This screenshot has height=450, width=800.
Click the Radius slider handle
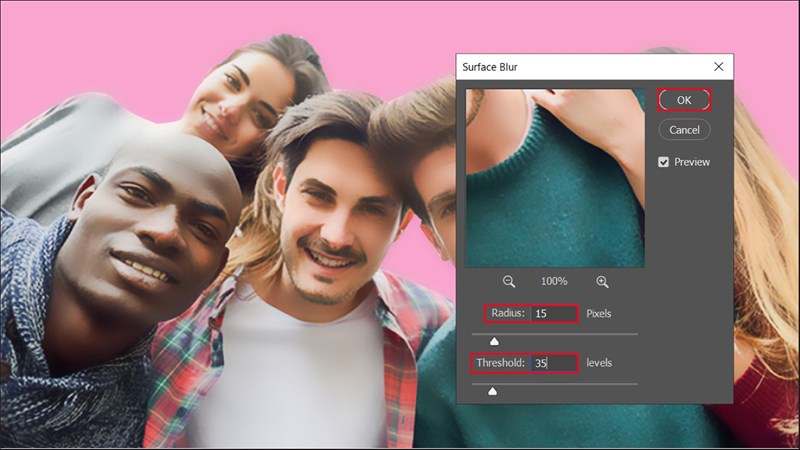coord(494,341)
